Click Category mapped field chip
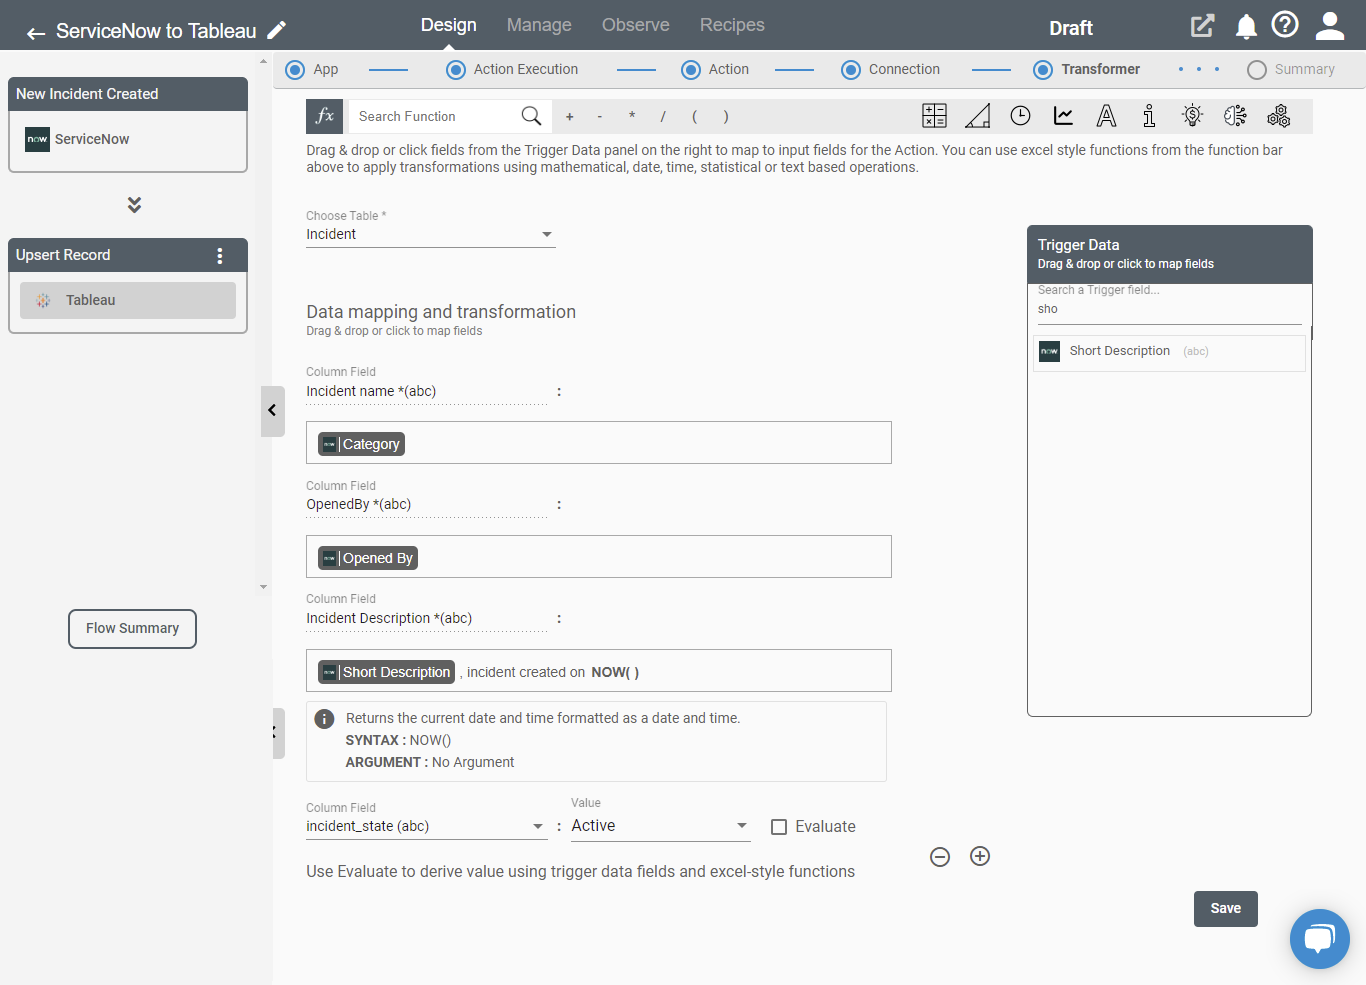Screen dimensions: 1366x985 click(x=362, y=444)
